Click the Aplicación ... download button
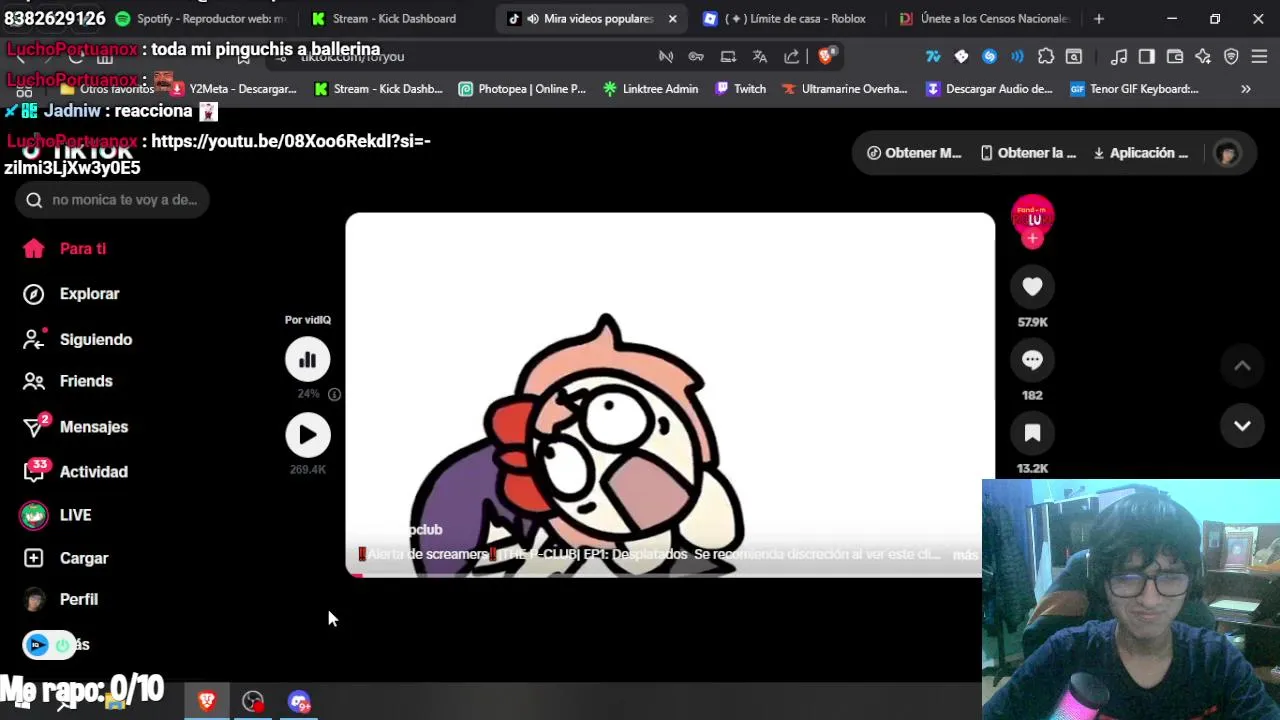Image resolution: width=1280 pixels, height=720 pixels. (1140, 153)
